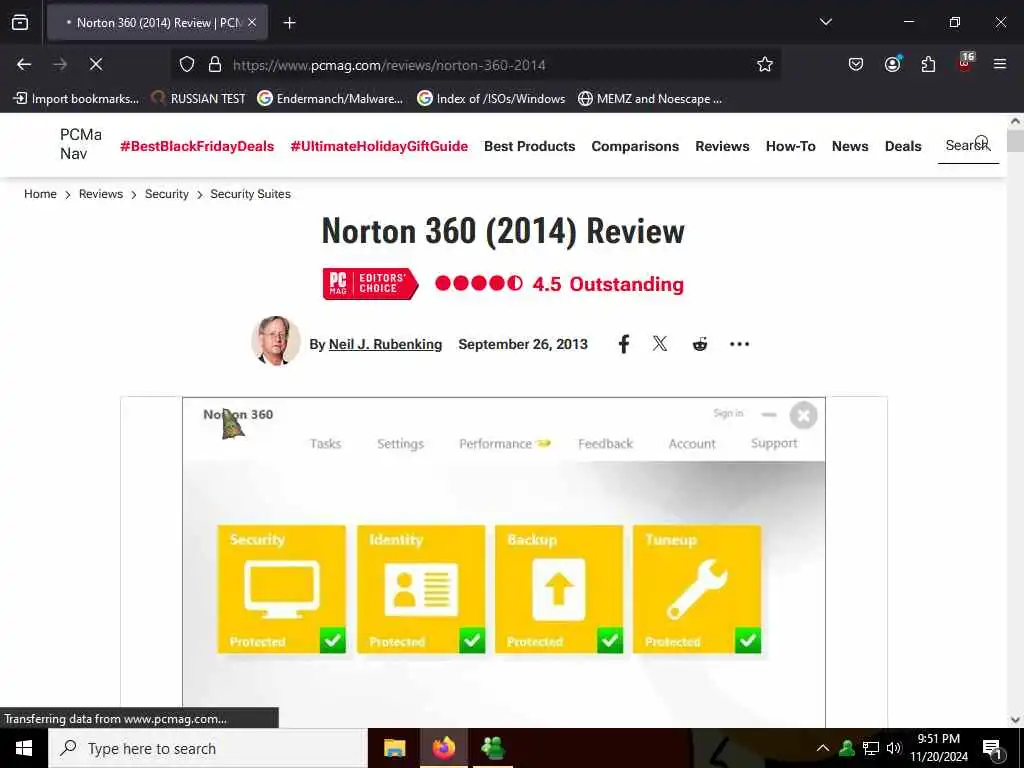1024x768 pixels.
Task: Open the notification center icon
Action: tap(992, 749)
